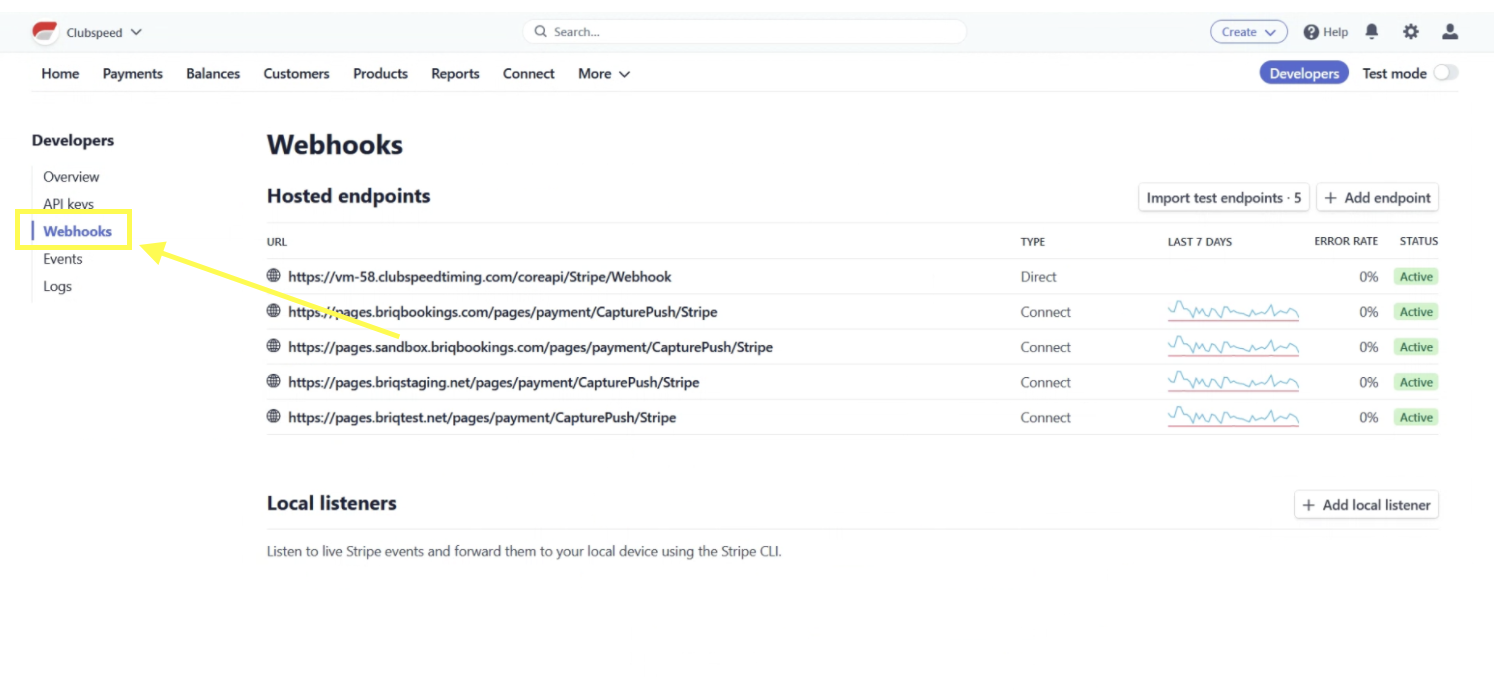
Task: Open Overview in Developers sidebar
Action: pyautogui.click(x=71, y=177)
